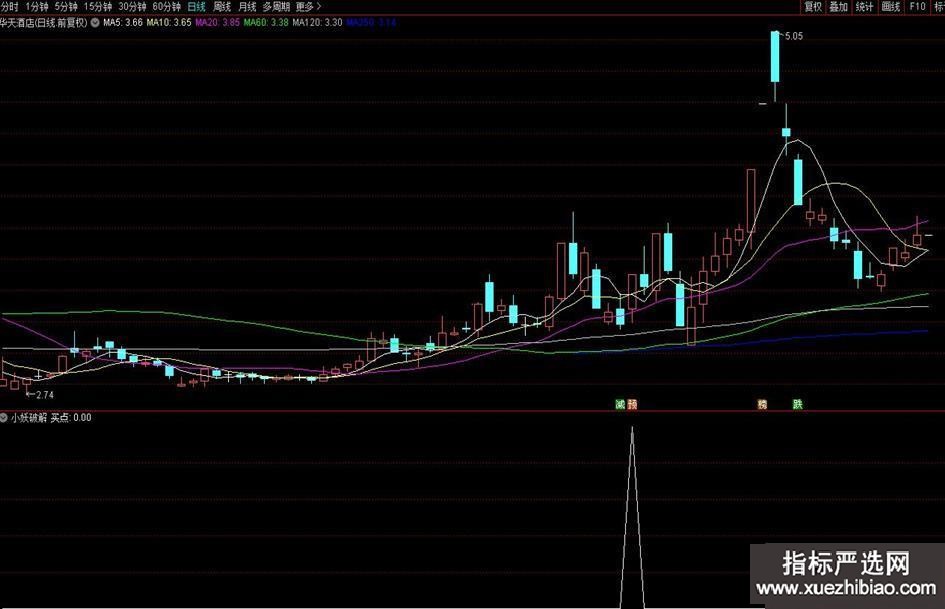945x609 pixels.
Task: Open F10 company information
Action: [x=916, y=6]
